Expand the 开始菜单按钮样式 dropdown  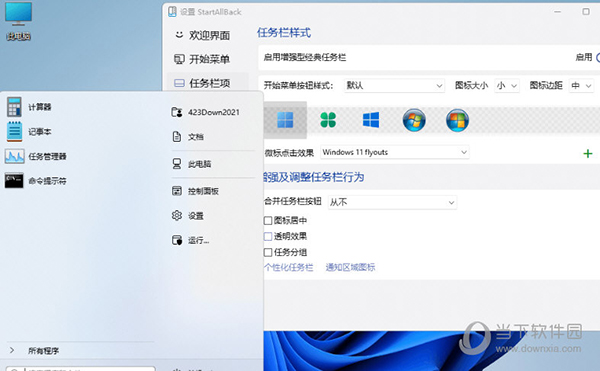(394, 85)
